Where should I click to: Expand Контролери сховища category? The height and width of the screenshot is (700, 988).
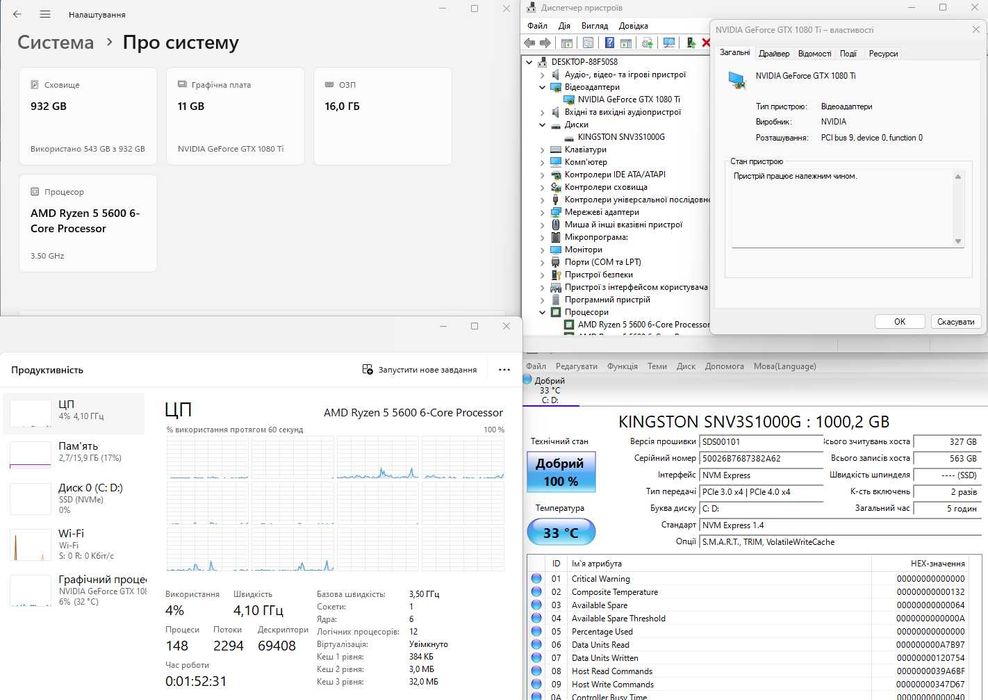click(542, 187)
